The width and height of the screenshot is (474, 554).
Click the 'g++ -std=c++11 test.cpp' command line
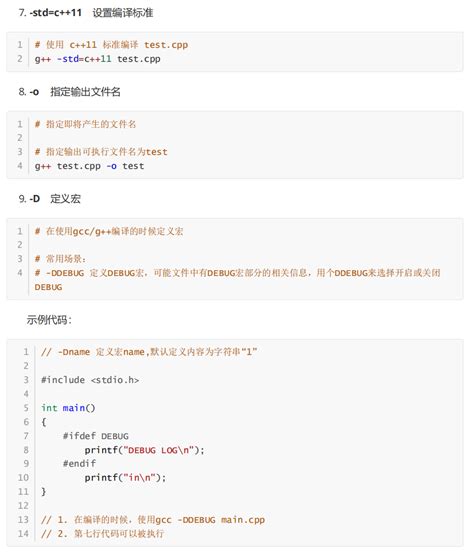(97, 59)
